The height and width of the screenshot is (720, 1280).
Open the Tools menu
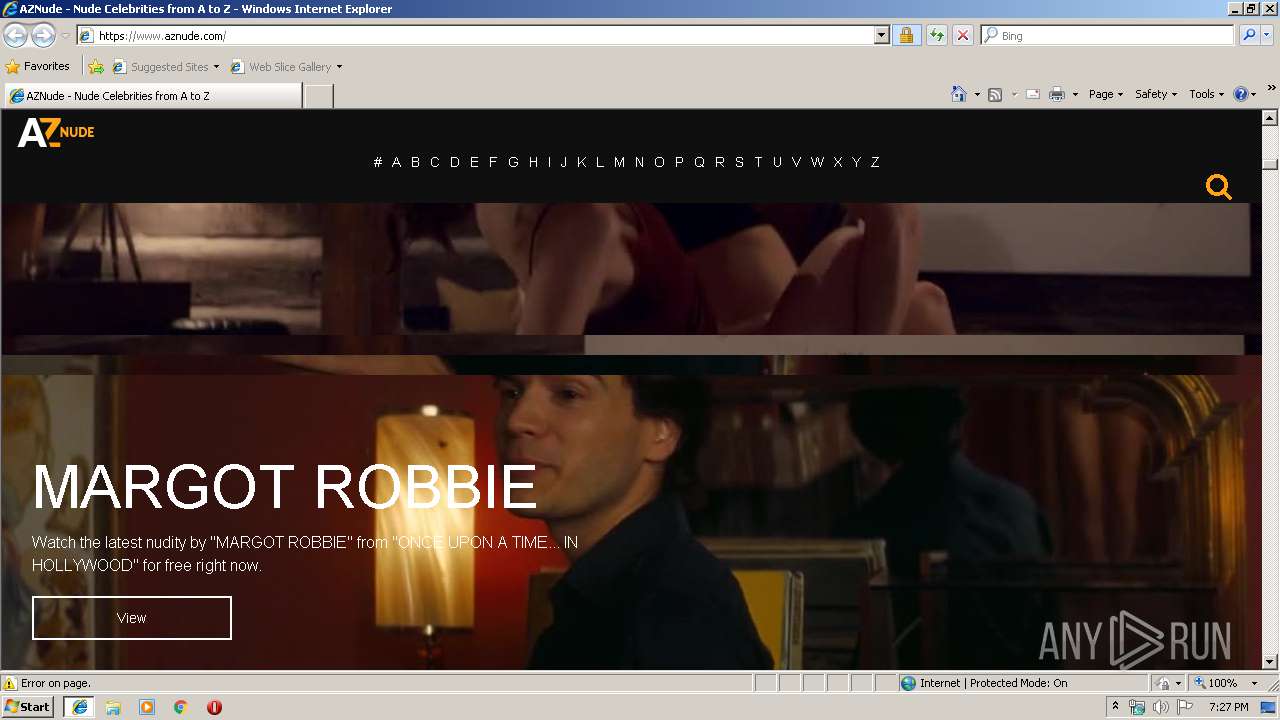point(1206,94)
